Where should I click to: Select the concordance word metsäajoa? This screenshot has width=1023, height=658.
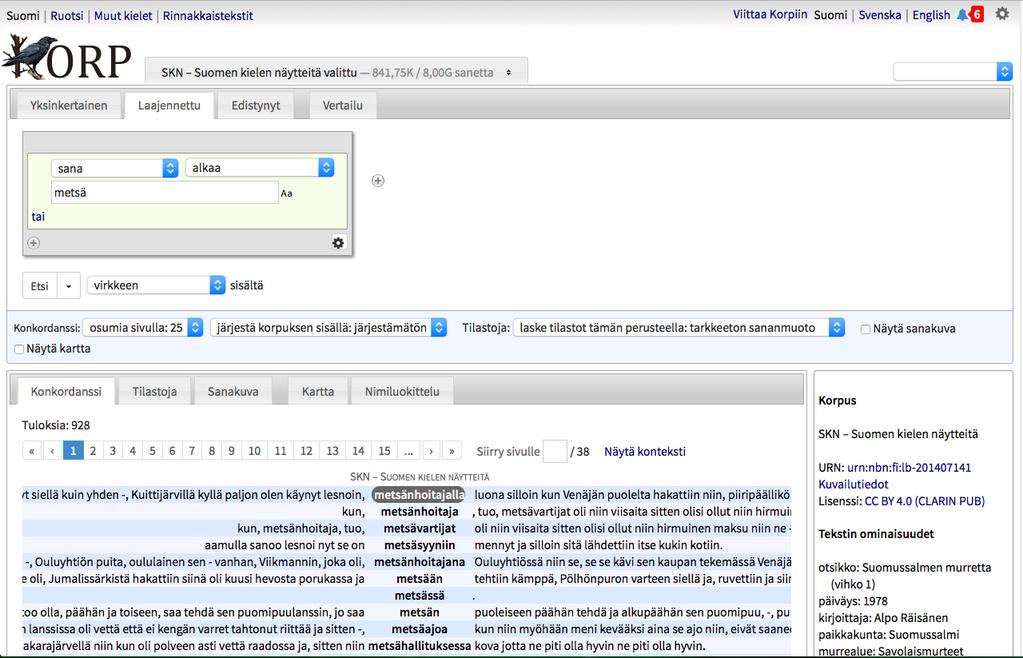[420, 629]
